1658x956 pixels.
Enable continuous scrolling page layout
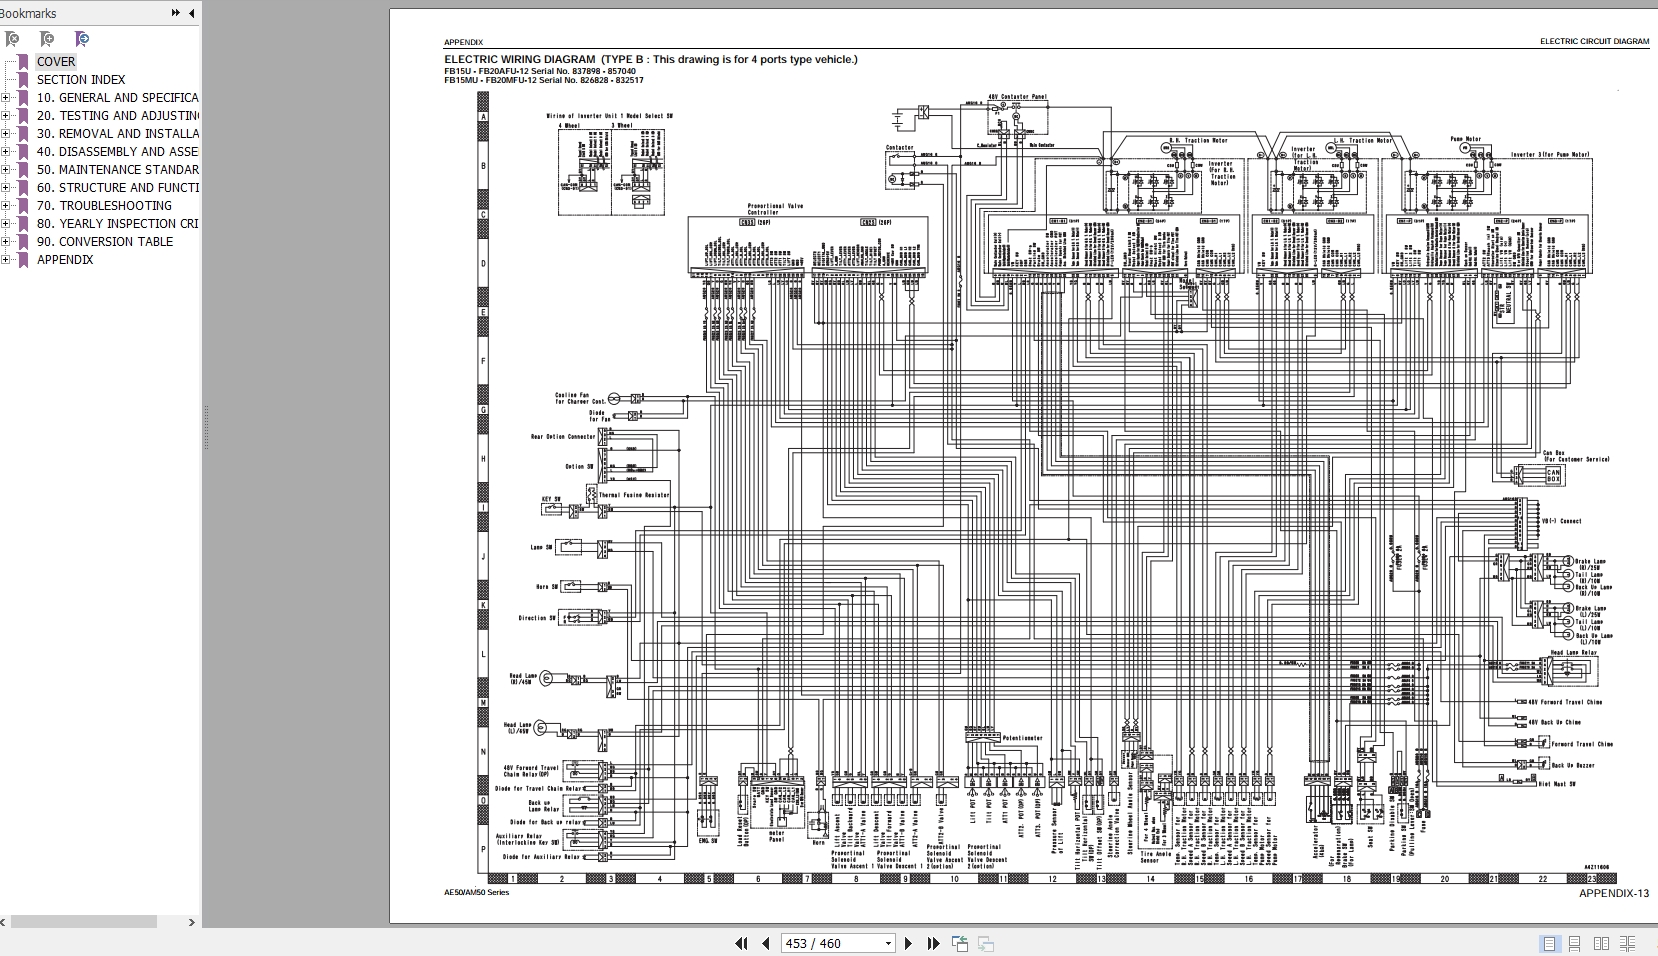1575,943
